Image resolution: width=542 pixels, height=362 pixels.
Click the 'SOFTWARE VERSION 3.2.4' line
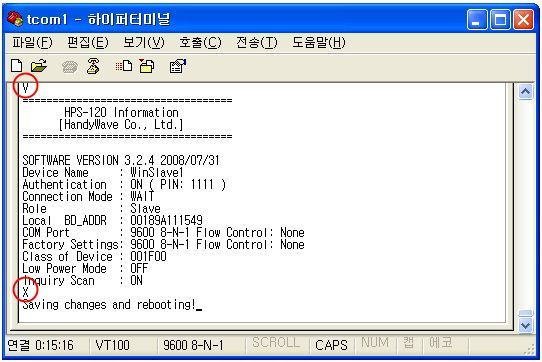pyautogui.click(x=121, y=160)
